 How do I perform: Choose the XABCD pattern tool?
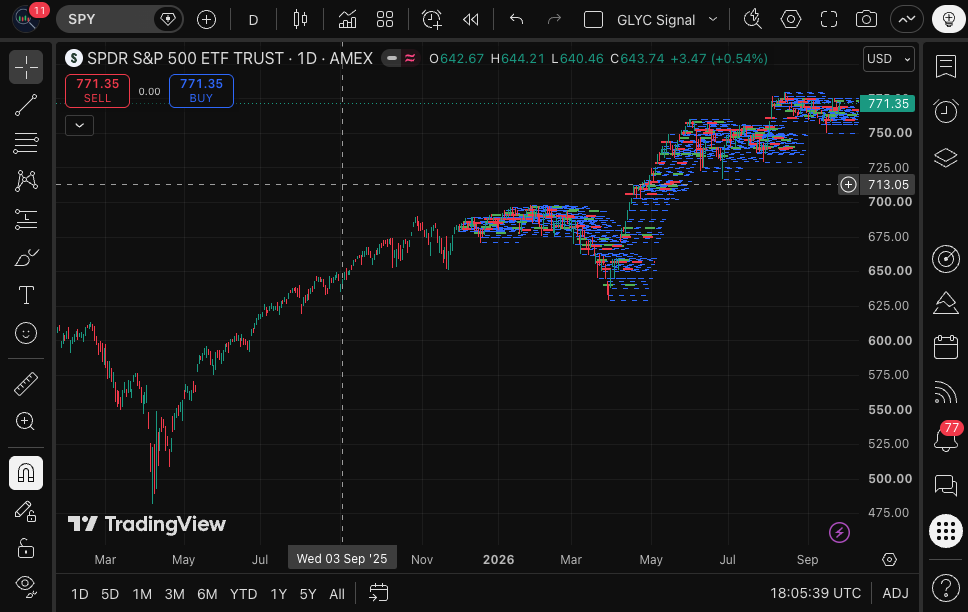coord(26,181)
